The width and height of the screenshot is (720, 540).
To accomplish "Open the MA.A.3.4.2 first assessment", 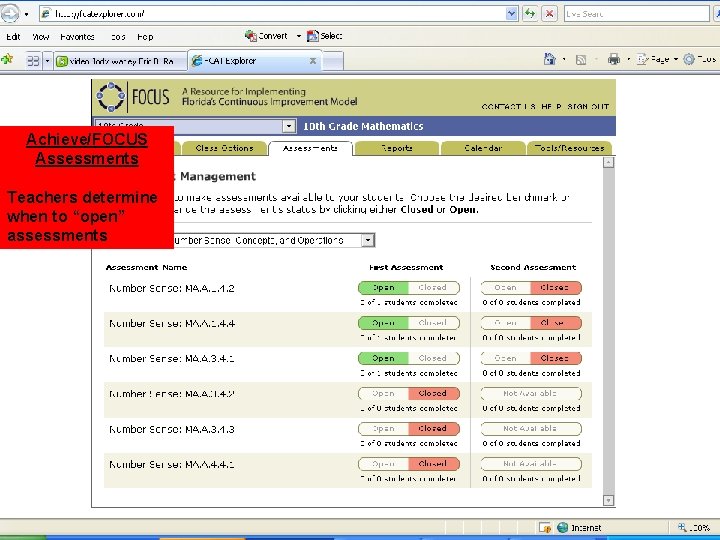I will tap(383, 394).
